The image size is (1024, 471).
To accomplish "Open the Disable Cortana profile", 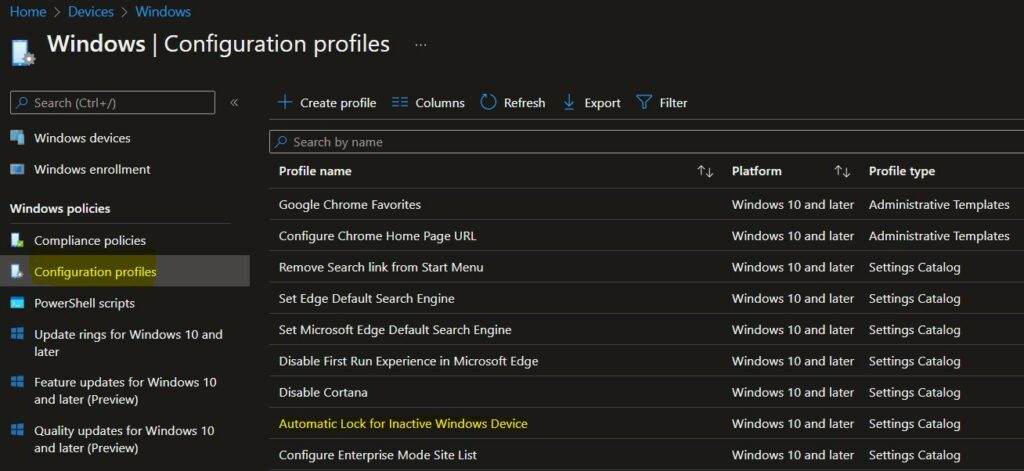I will [323, 393].
